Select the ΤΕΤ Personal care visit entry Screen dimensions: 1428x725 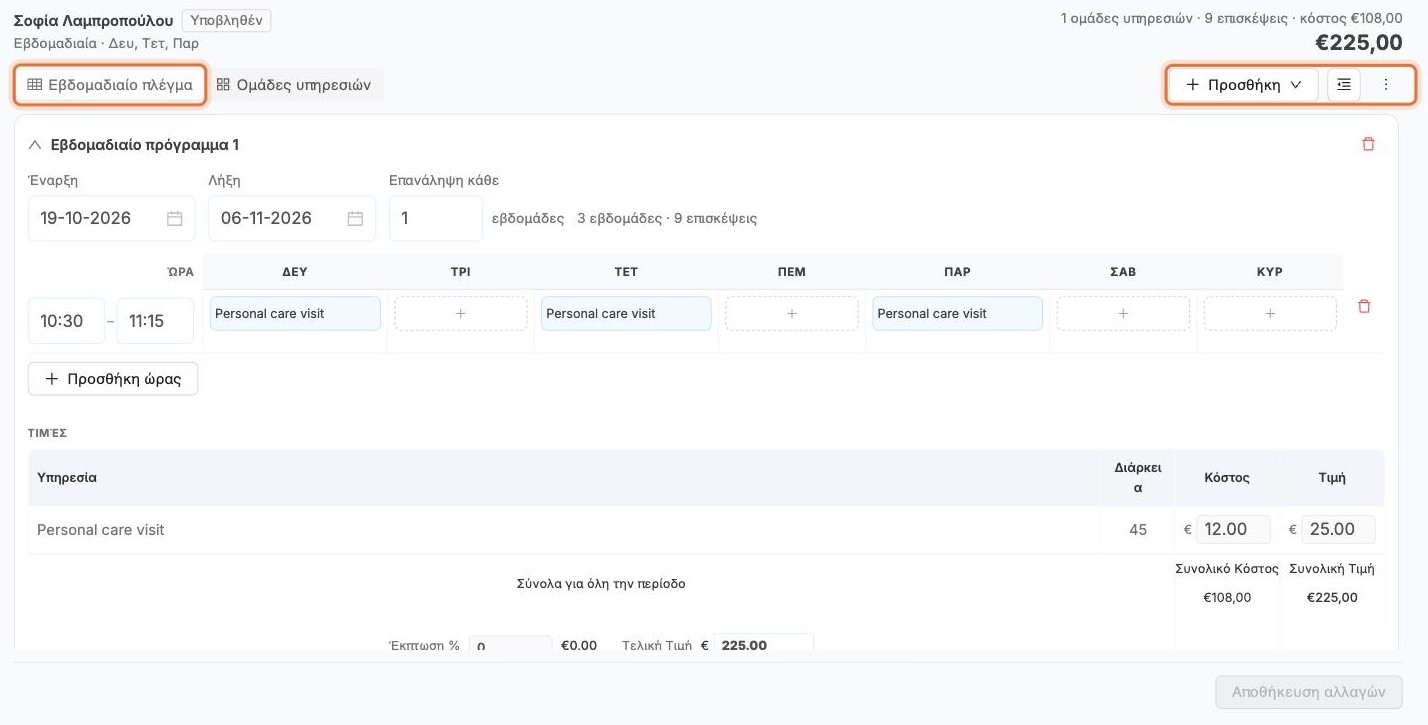click(x=626, y=313)
